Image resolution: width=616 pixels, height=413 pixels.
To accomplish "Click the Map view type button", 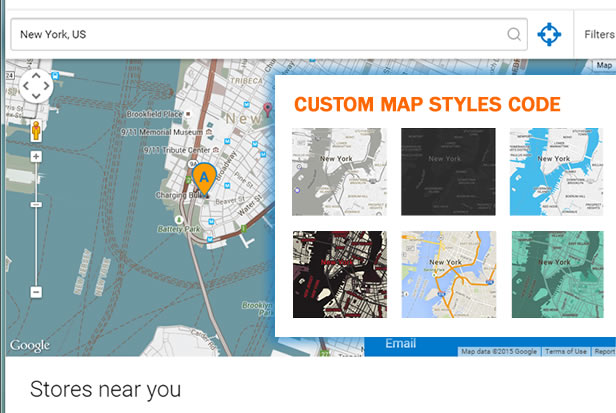I will click(604, 66).
